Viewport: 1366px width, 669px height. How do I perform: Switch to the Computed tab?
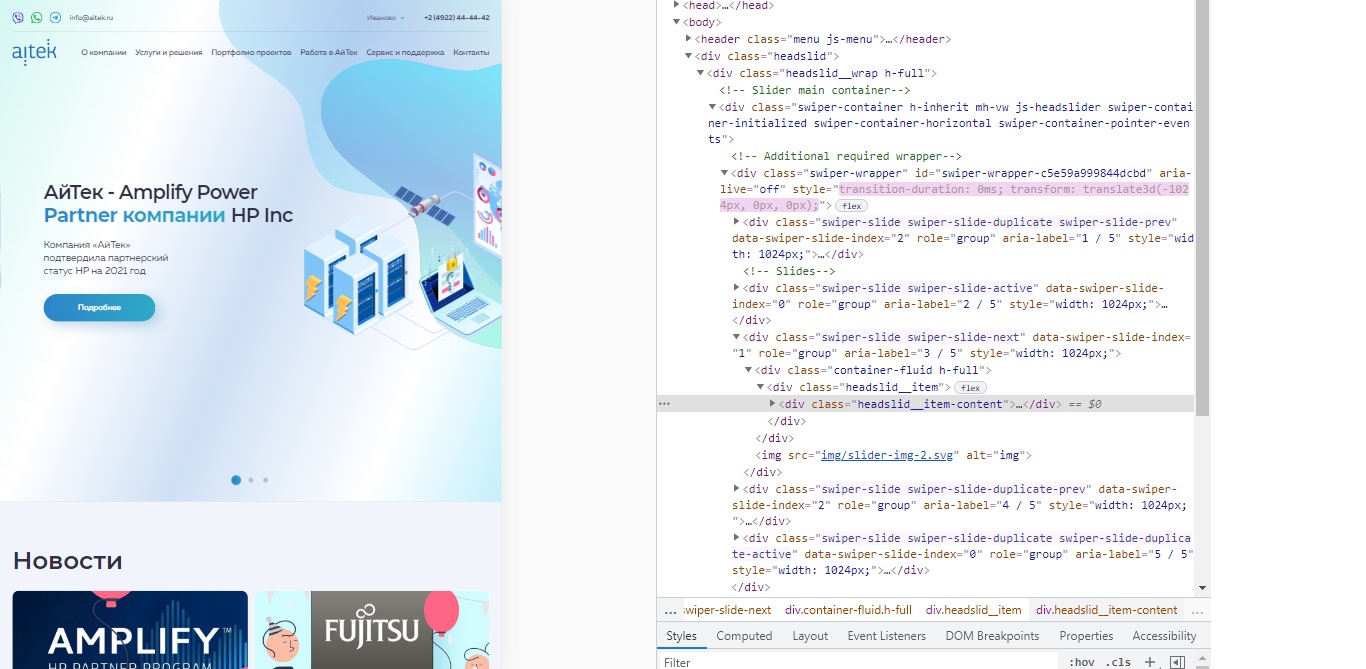(744, 636)
